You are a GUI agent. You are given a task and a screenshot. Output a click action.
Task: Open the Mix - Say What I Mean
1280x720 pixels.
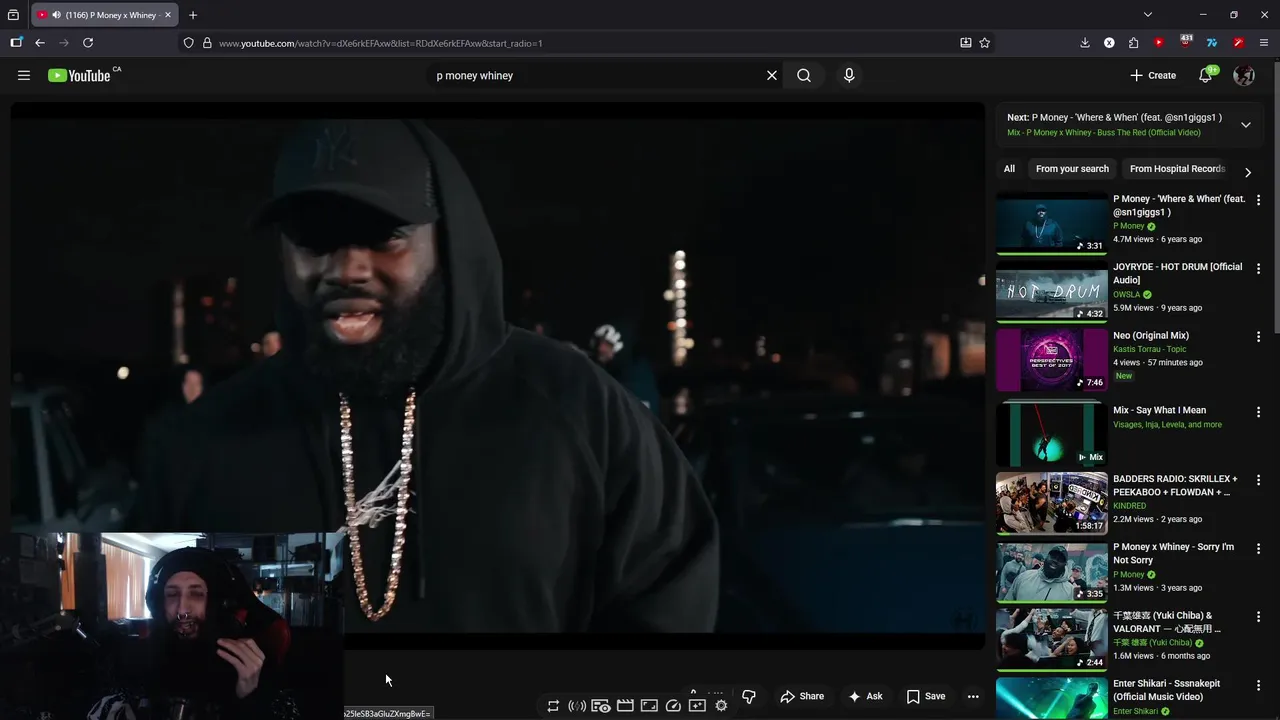tap(1159, 410)
